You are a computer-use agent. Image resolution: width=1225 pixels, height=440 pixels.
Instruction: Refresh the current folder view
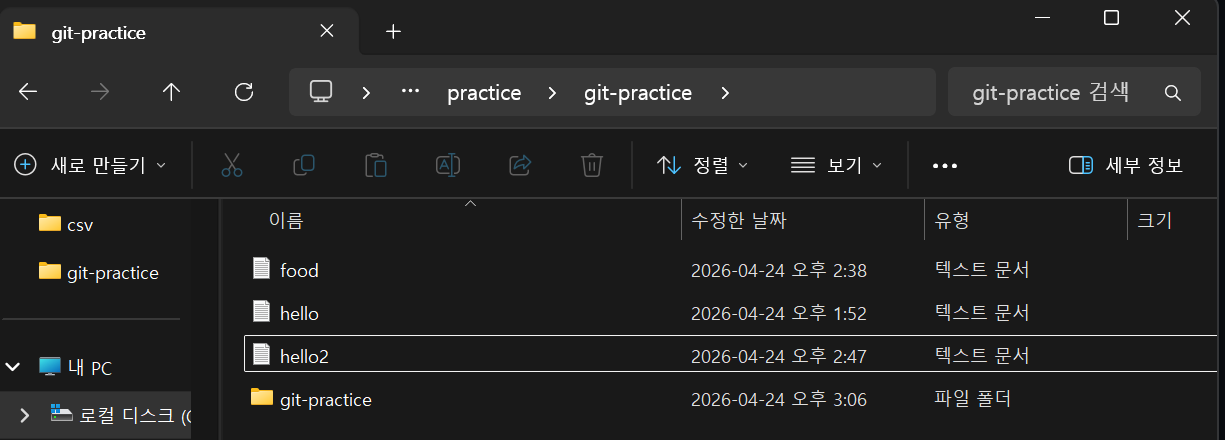(x=243, y=92)
